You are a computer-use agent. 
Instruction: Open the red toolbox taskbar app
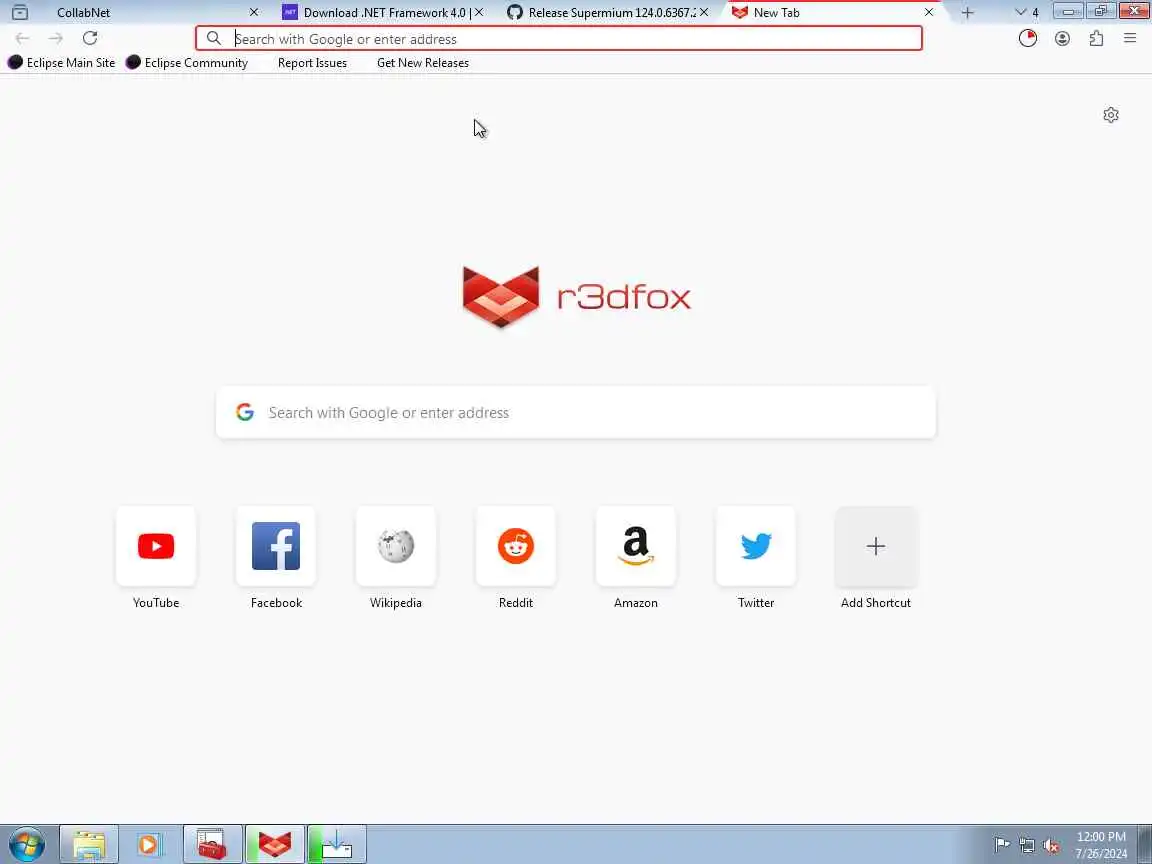click(x=212, y=845)
